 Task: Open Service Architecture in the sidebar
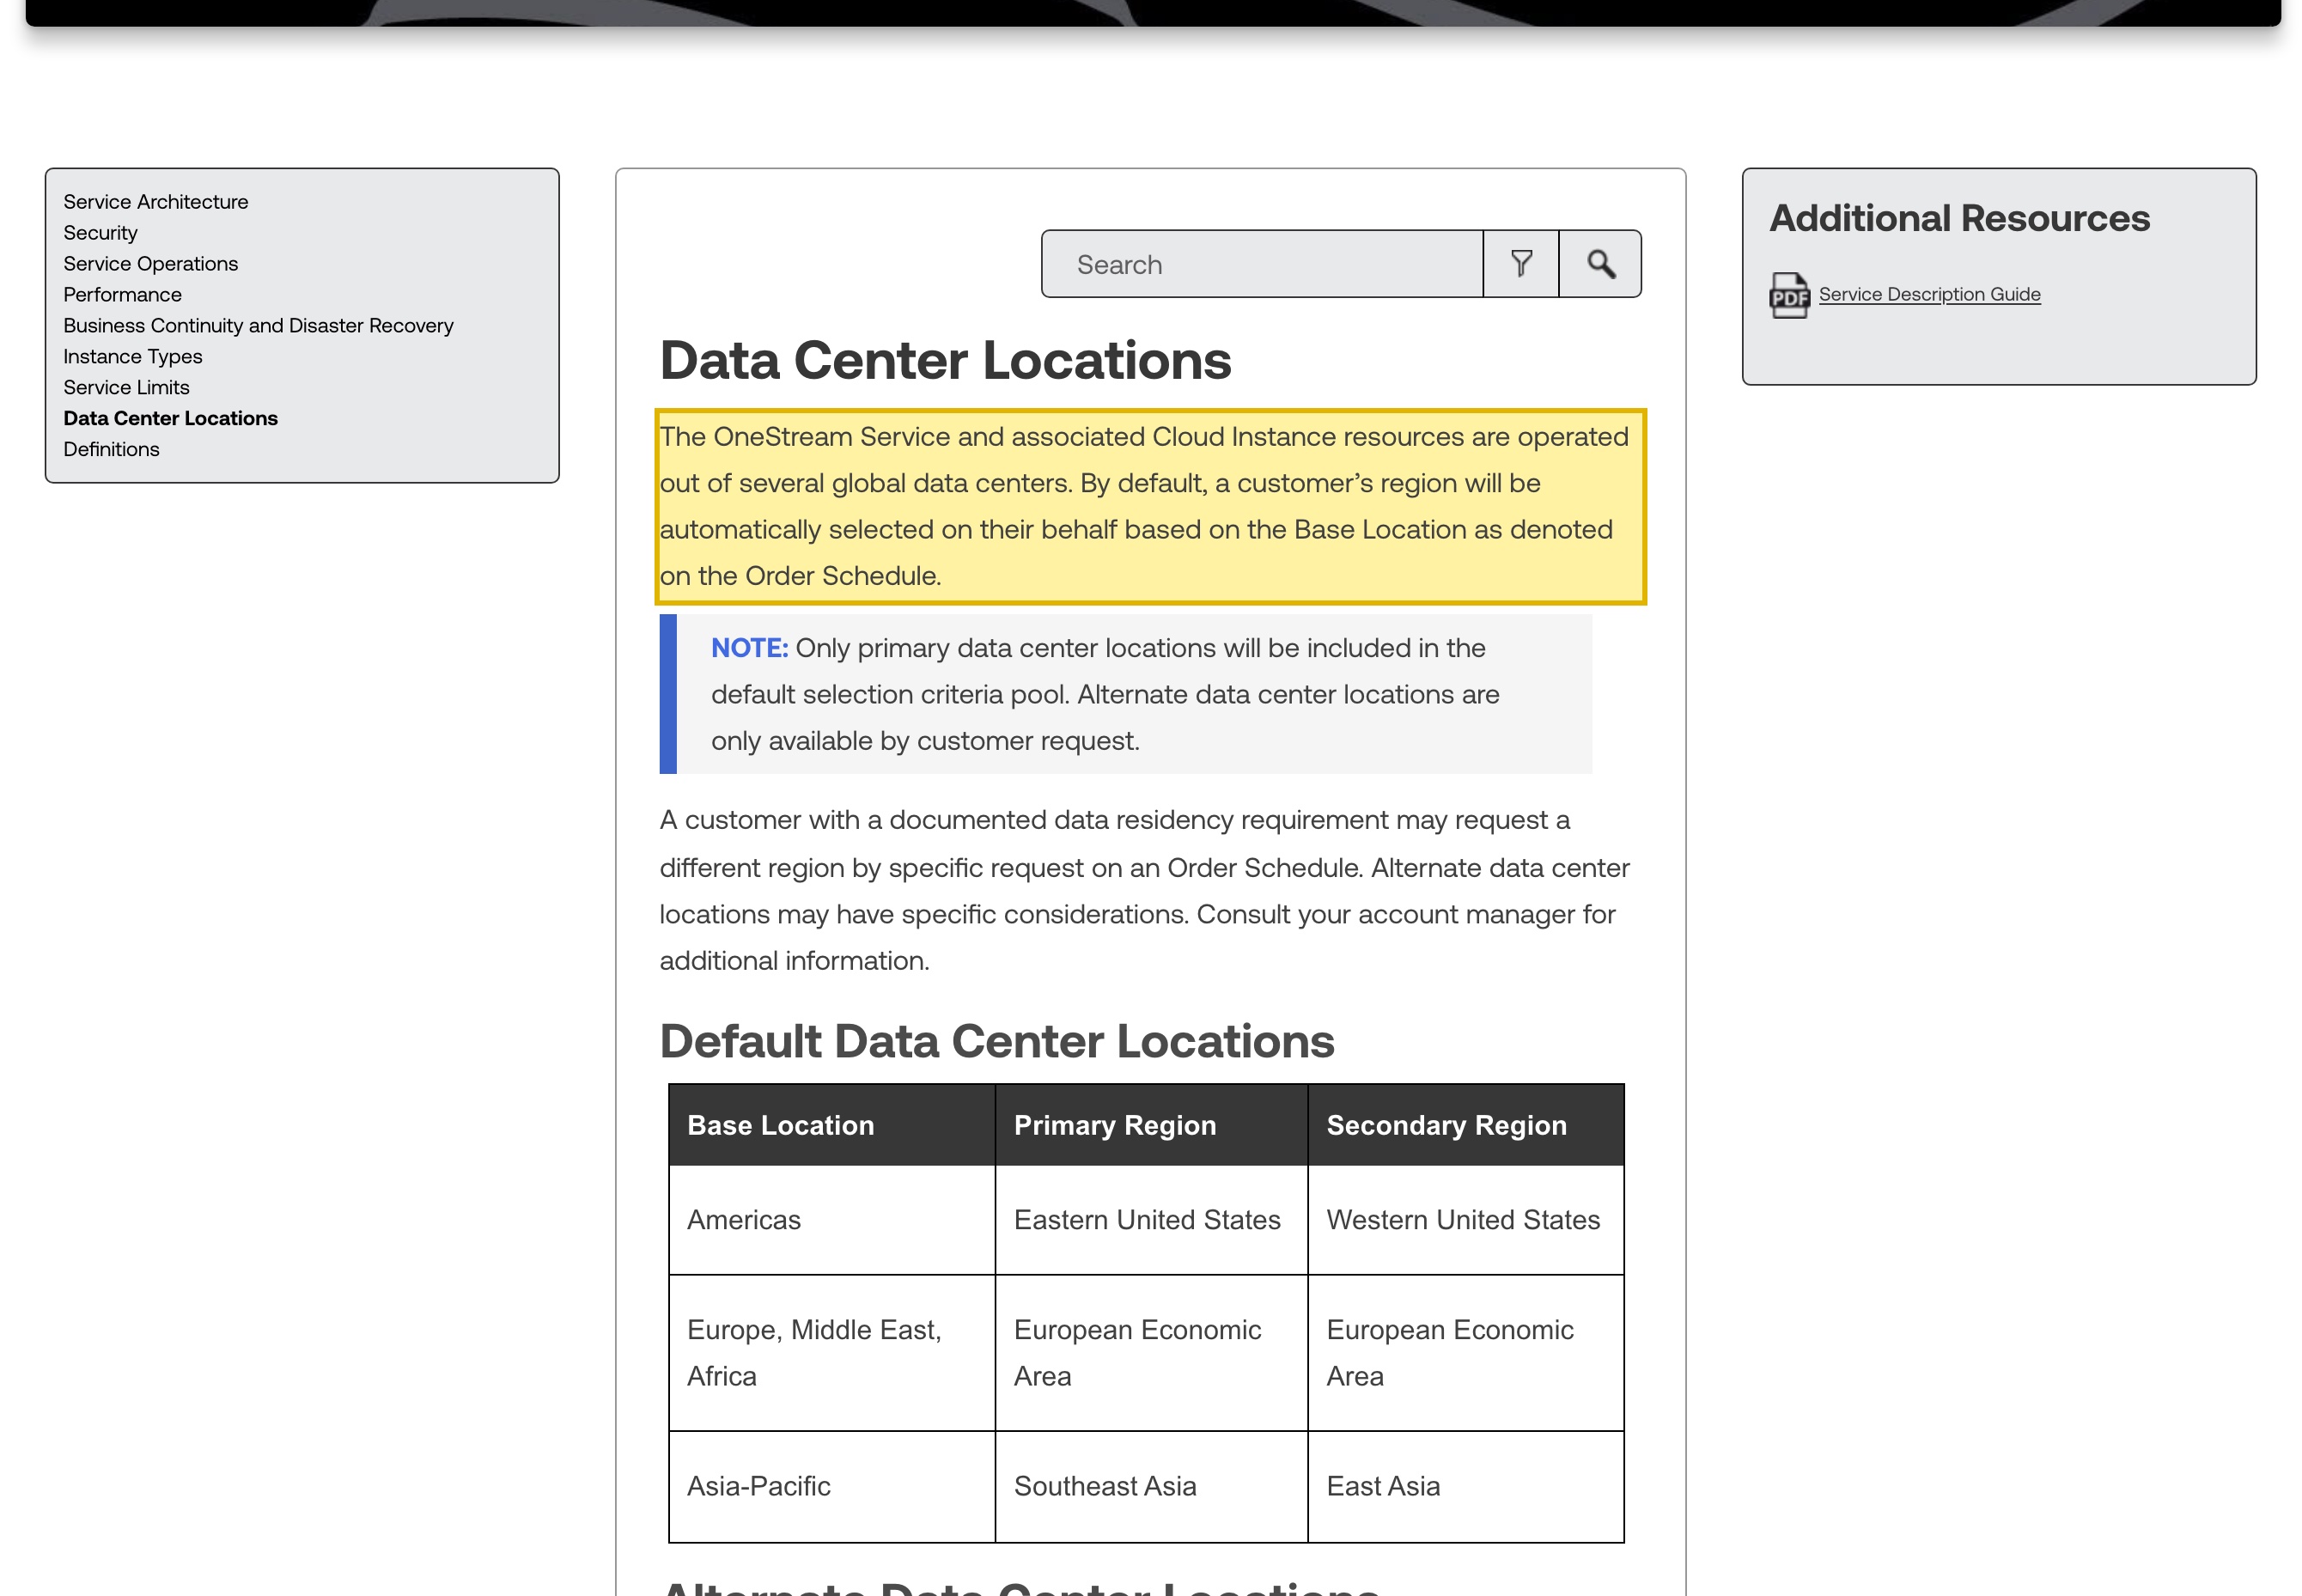[156, 202]
